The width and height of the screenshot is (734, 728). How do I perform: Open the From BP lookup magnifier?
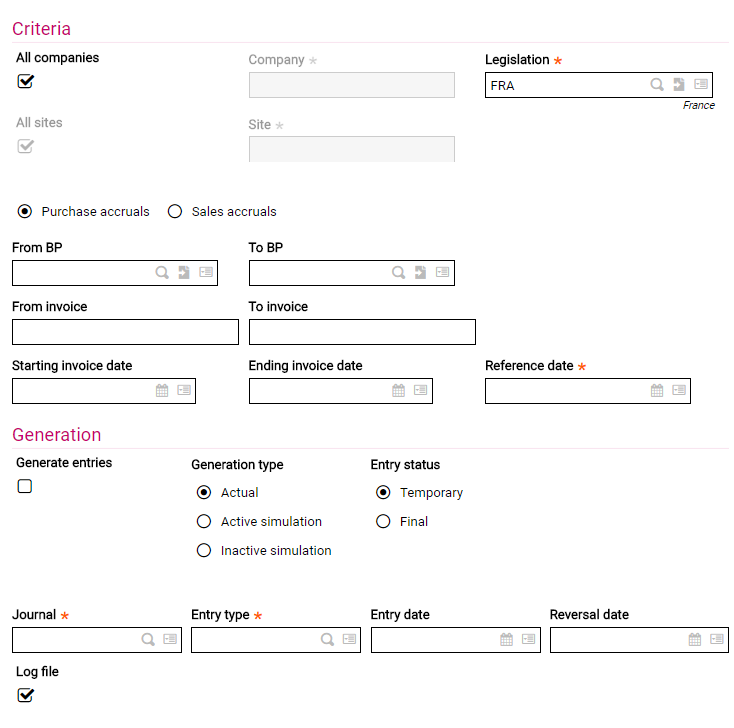pos(162,272)
